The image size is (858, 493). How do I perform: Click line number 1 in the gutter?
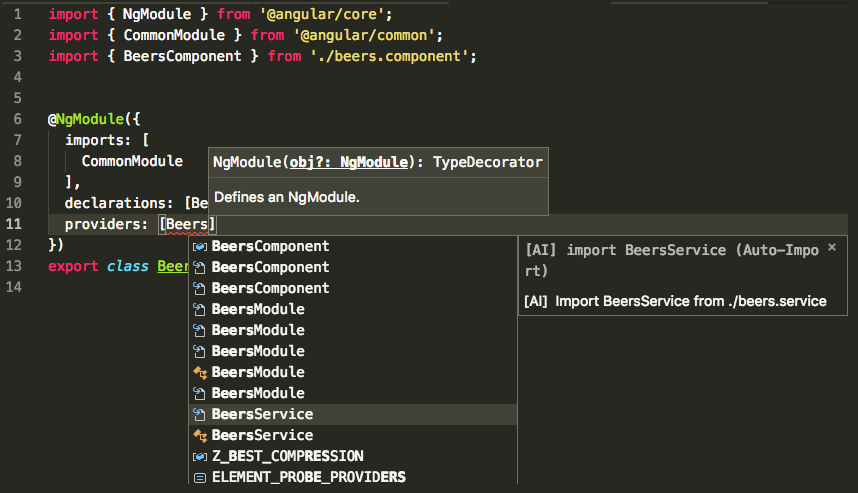point(17,15)
